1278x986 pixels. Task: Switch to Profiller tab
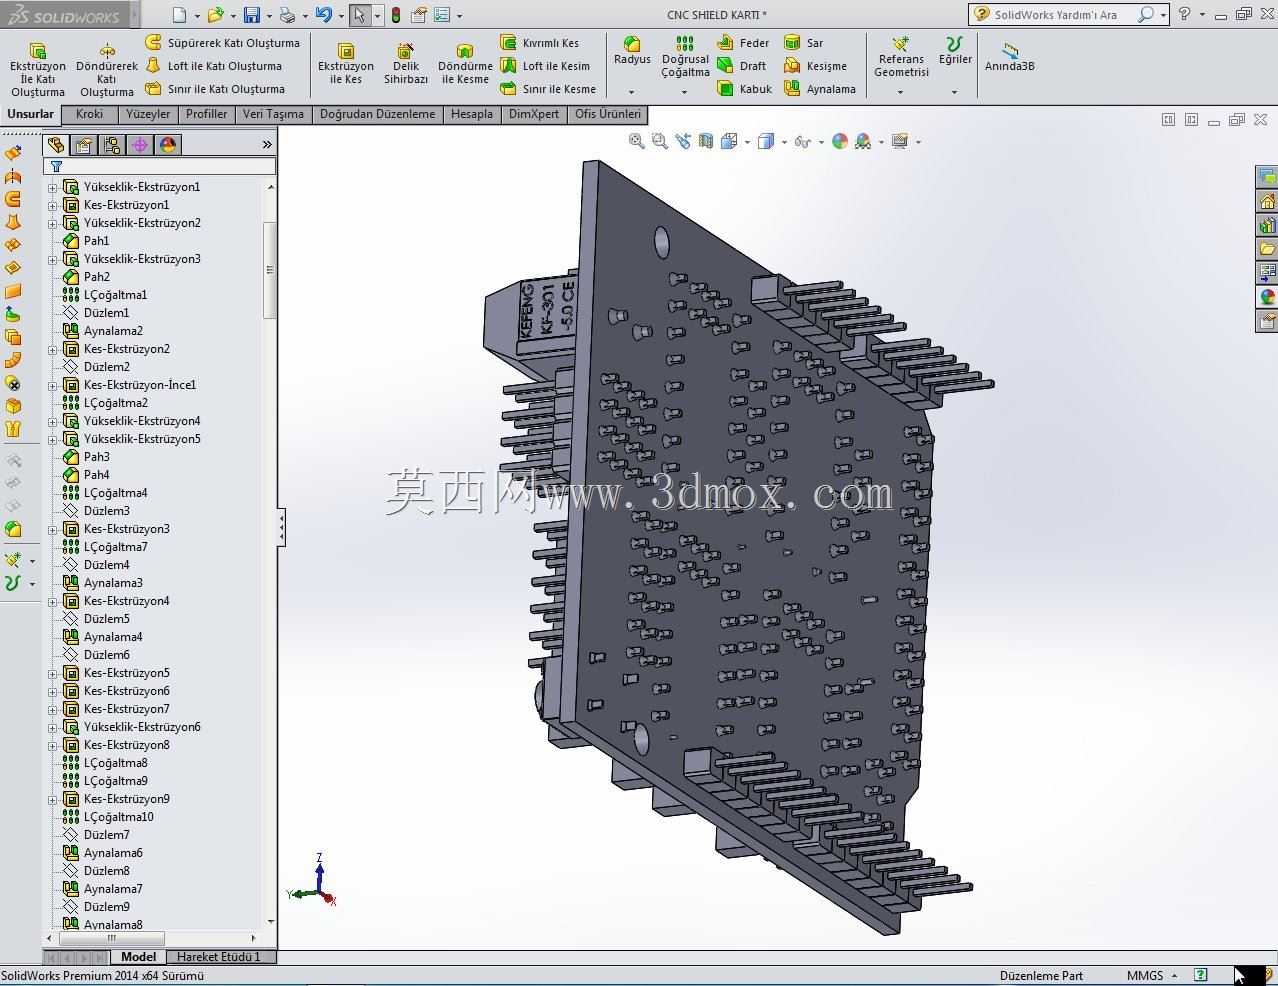coord(207,114)
